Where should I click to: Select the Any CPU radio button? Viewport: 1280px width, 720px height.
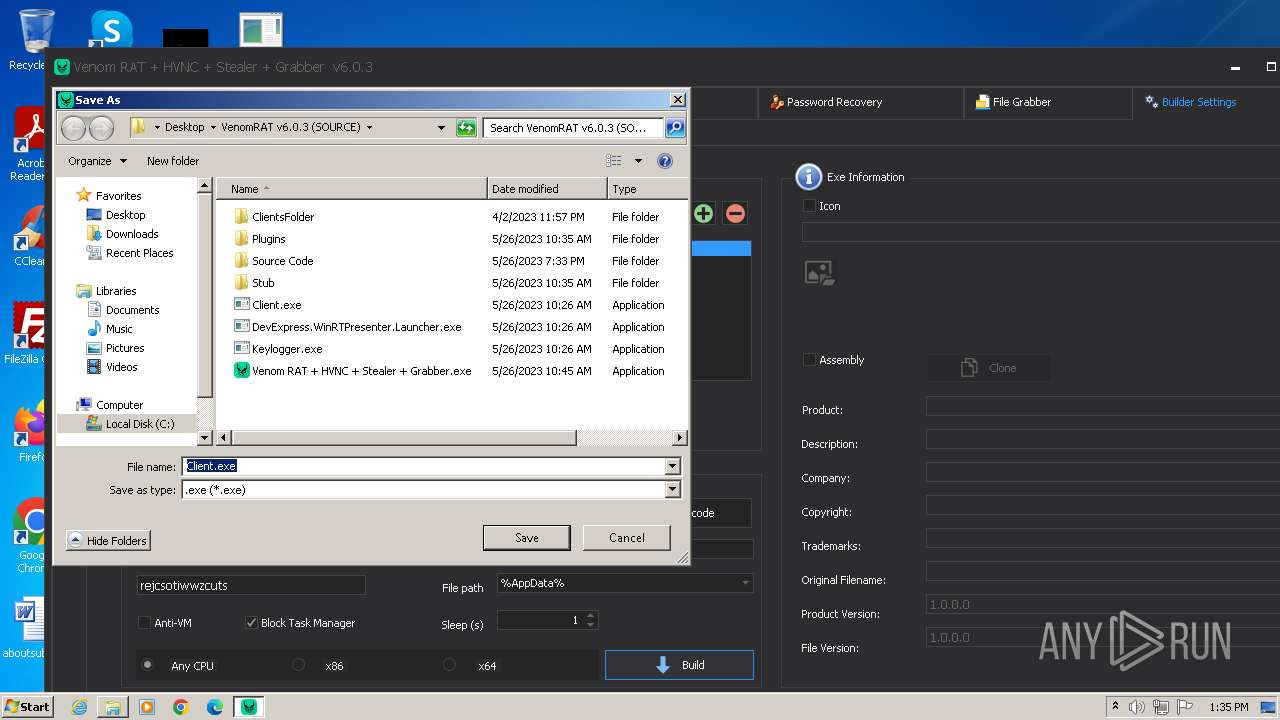148,665
